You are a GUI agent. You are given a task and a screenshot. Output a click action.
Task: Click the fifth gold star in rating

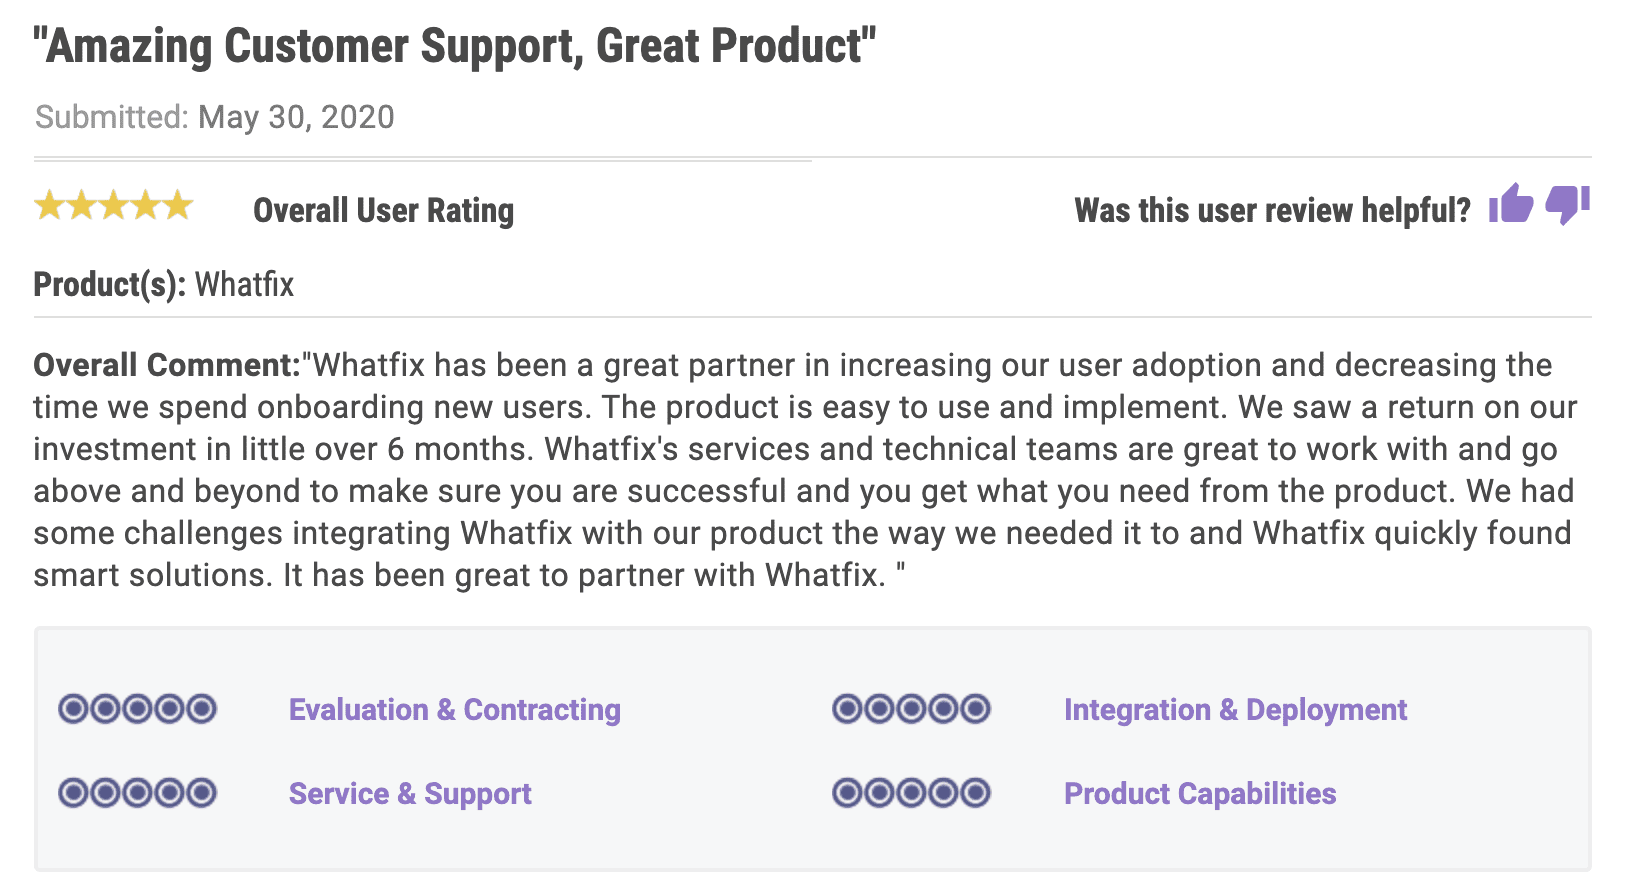tap(178, 206)
